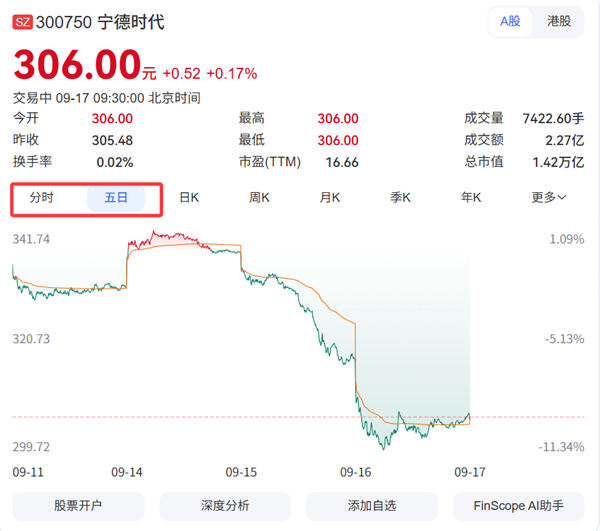Image resolution: width=600 pixels, height=531 pixels.
Task: Click the -5.13% percent axis label
Action: click(565, 339)
